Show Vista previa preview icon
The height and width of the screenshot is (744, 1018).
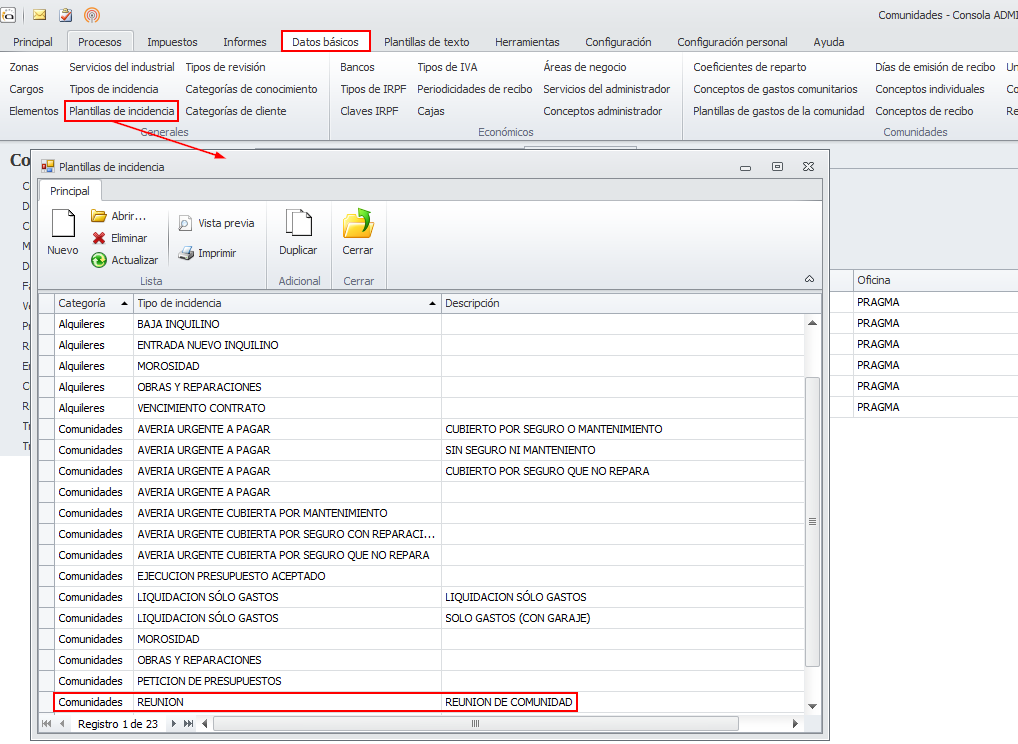click(x=185, y=223)
